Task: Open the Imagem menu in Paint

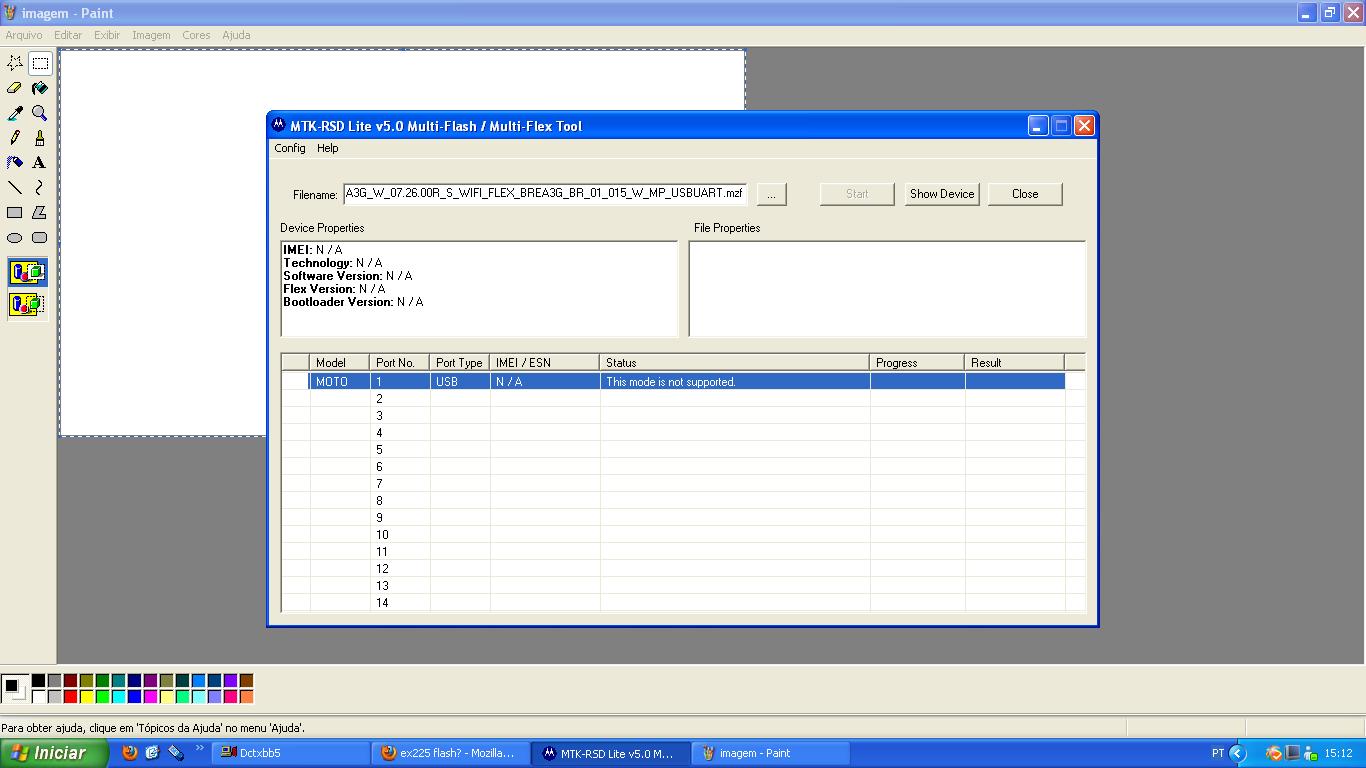Action: pos(151,35)
